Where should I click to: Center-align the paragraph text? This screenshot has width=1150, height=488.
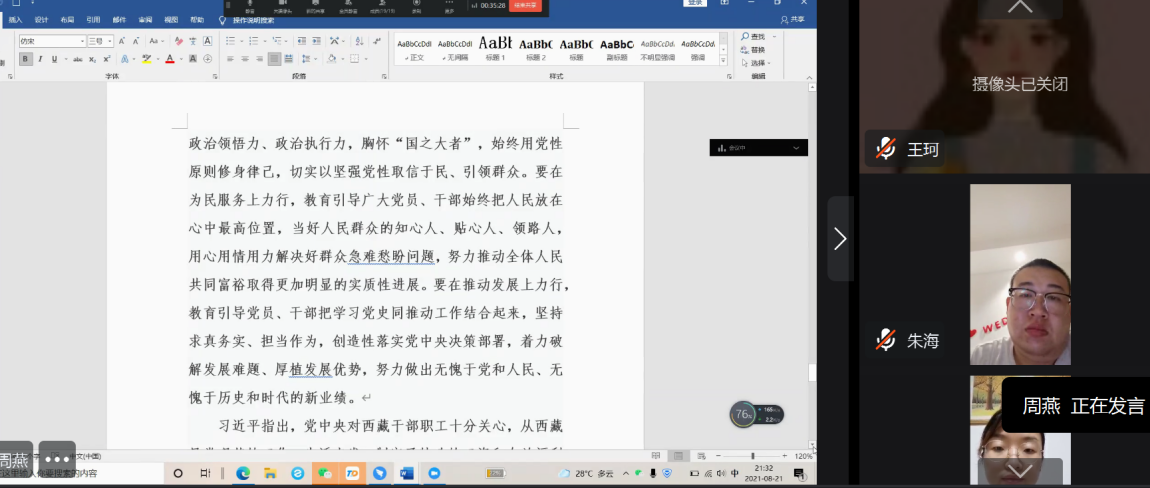[x=244, y=59]
